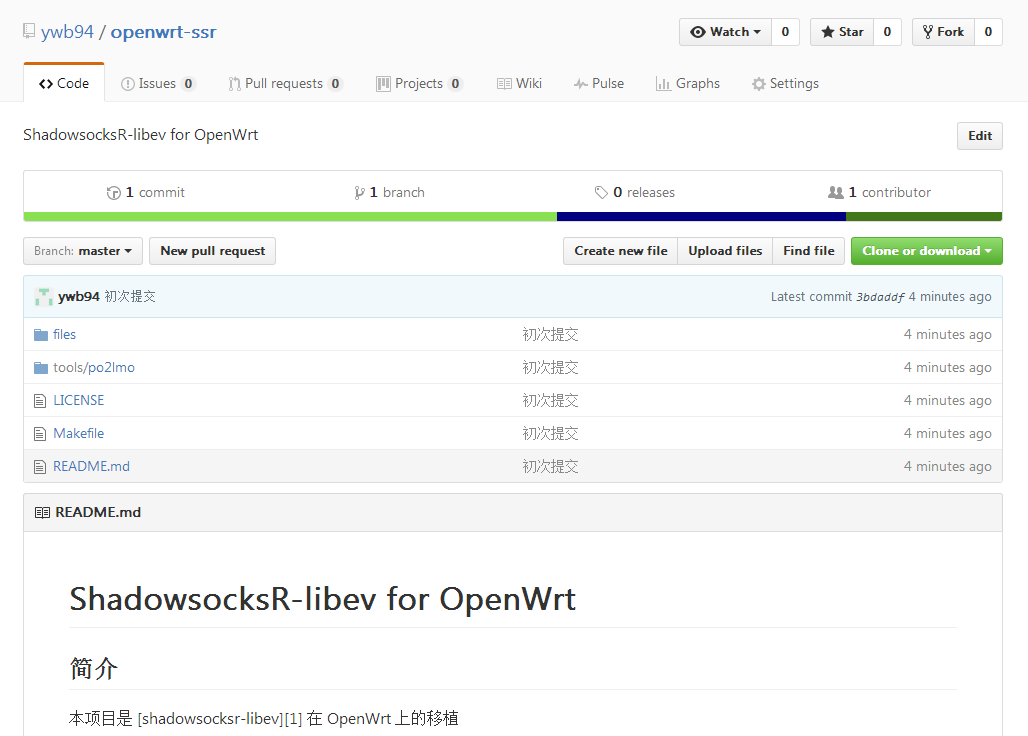1028x736 pixels.
Task: Click the Graphs bar chart icon
Action: click(663, 84)
